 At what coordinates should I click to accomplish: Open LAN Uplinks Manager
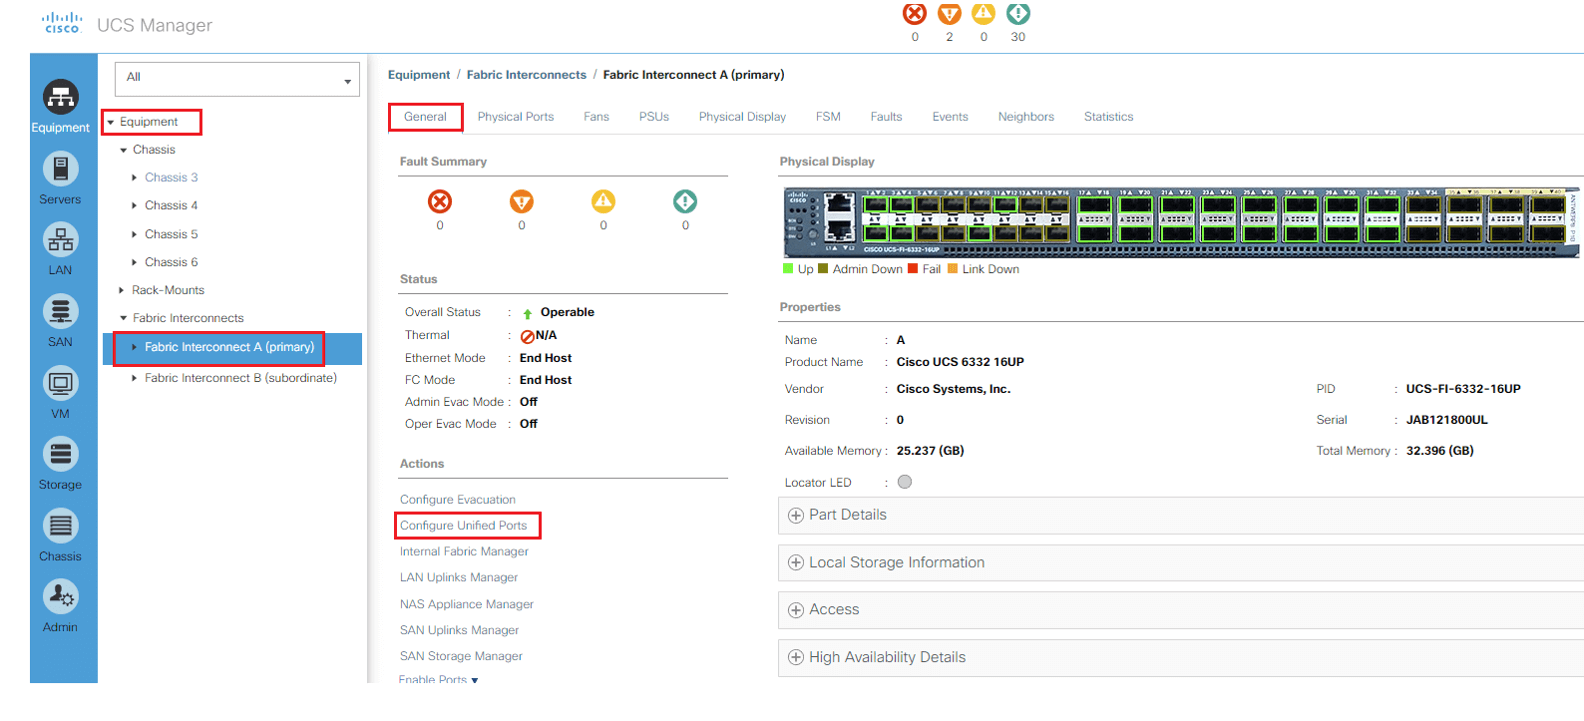click(x=459, y=578)
